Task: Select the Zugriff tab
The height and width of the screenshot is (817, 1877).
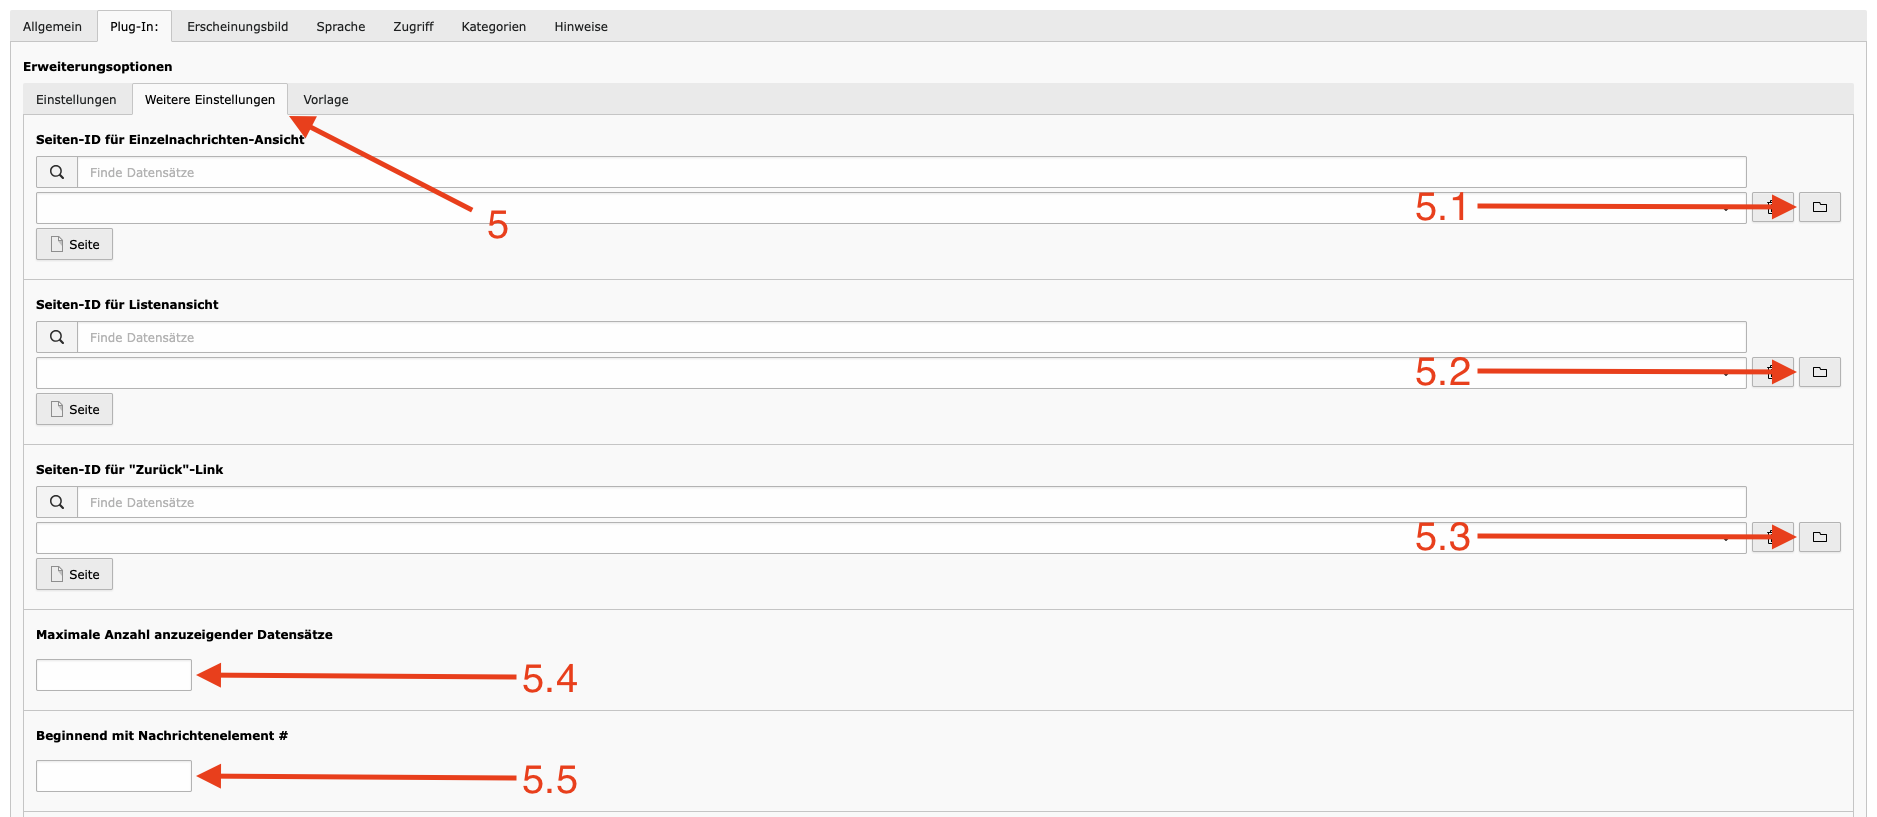Action: pyautogui.click(x=413, y=27)
